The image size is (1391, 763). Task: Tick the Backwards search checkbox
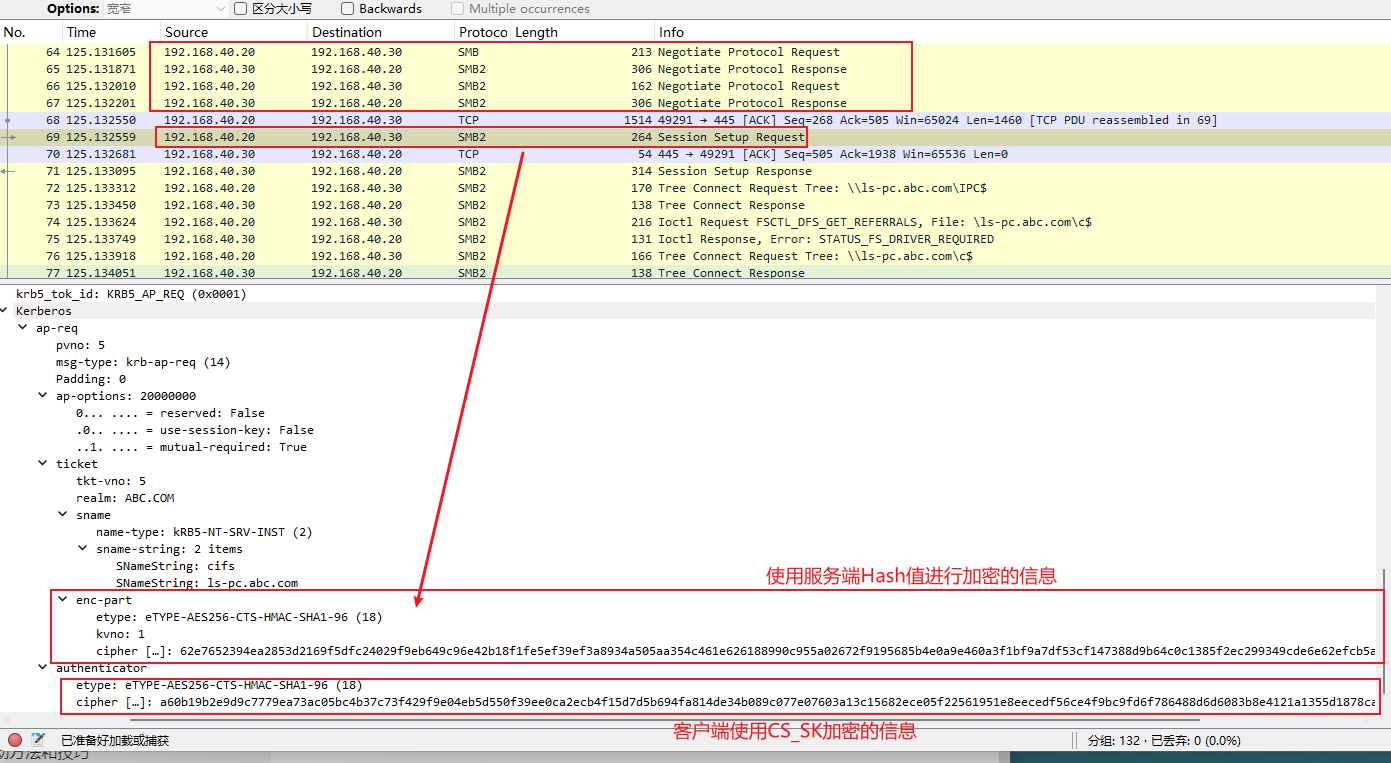point(348,8)
